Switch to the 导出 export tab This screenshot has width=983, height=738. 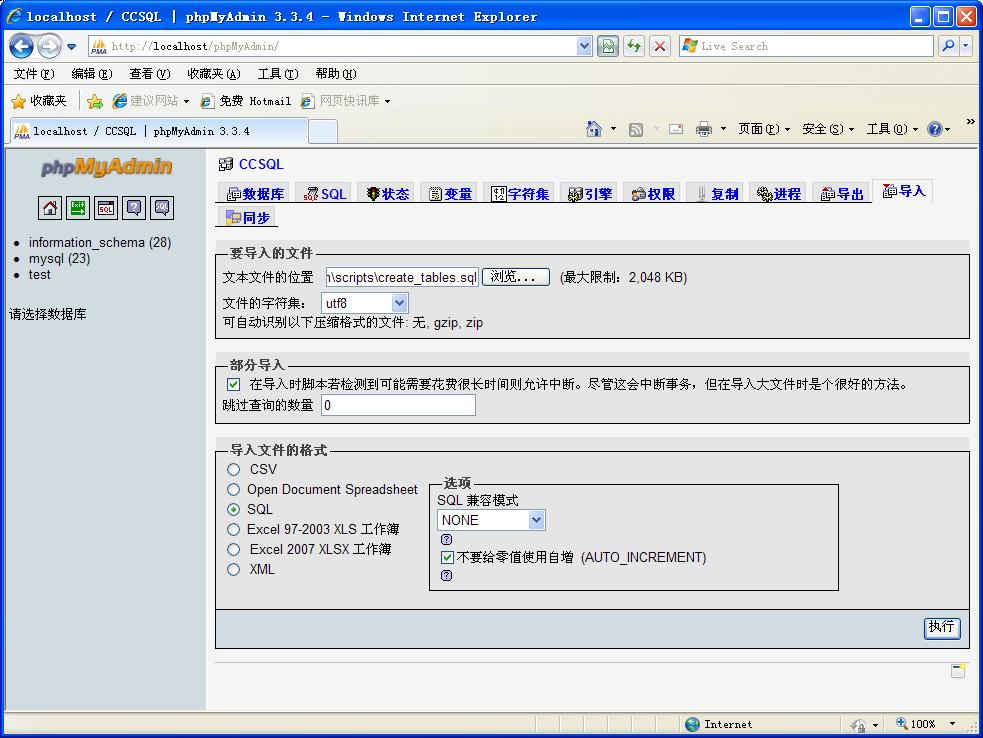[842, 194]
